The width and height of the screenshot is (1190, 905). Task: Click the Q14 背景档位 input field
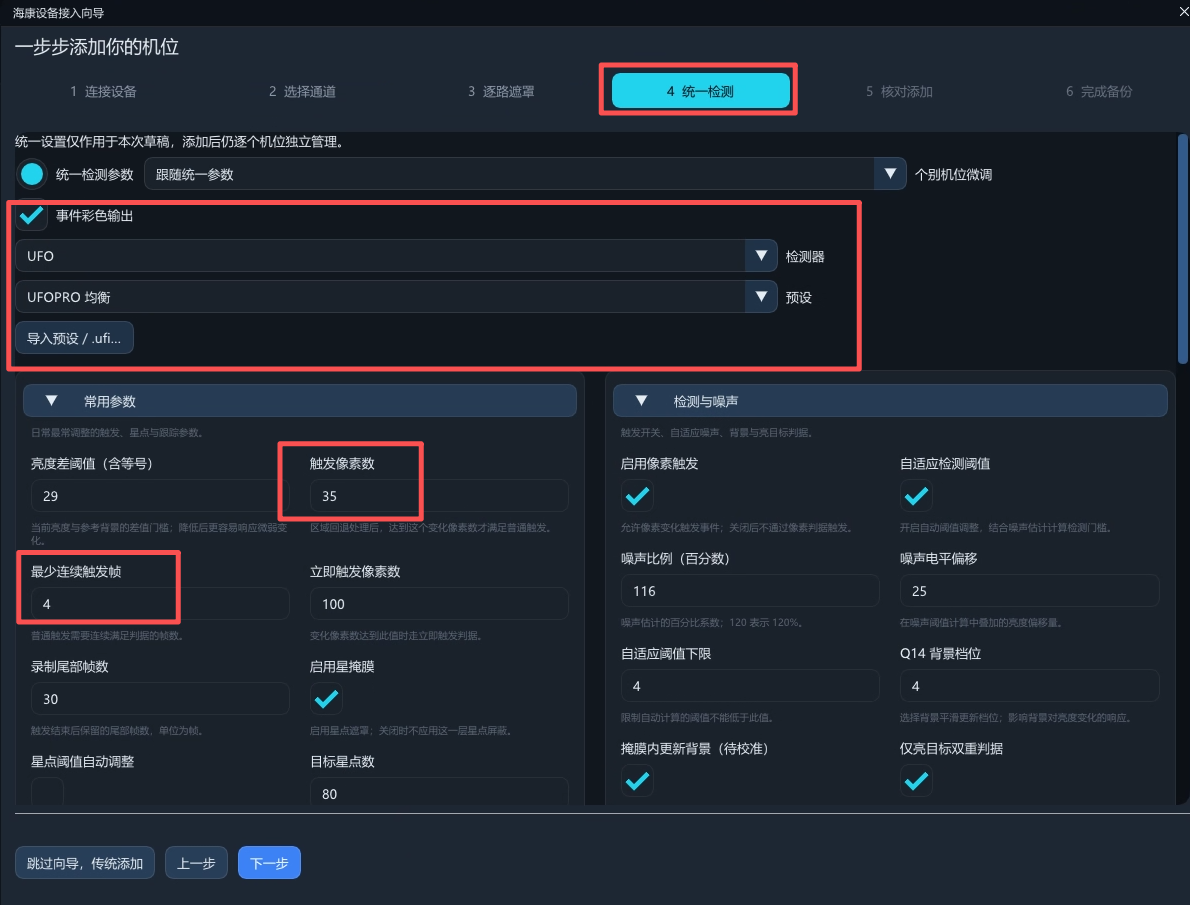coord(1029,686)
